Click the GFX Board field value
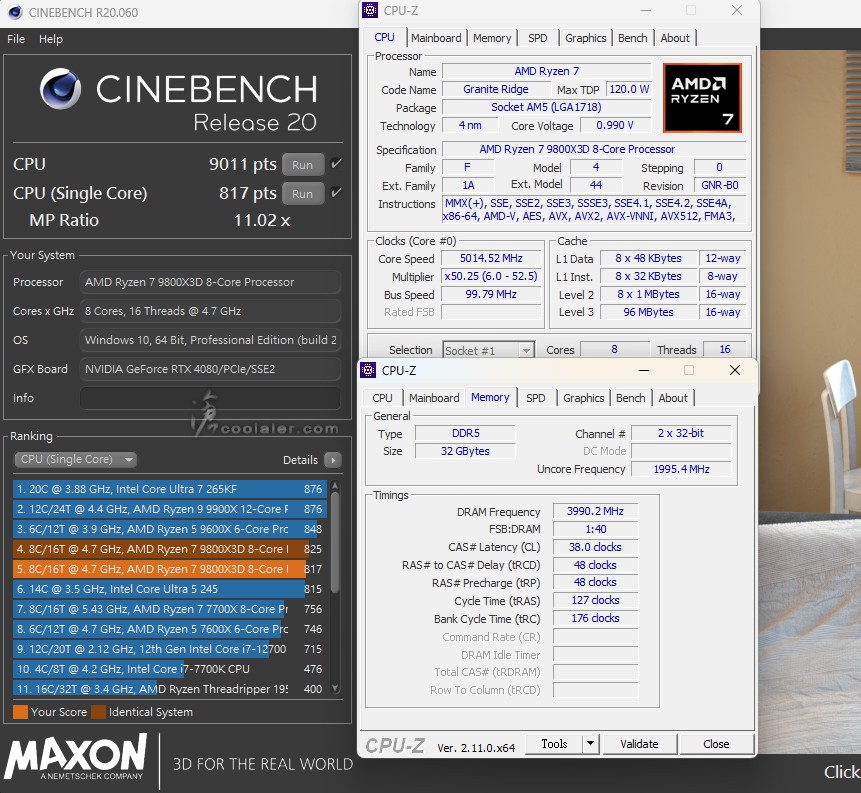The width and height of the screenshot is (861, 793). coord(210,369)
